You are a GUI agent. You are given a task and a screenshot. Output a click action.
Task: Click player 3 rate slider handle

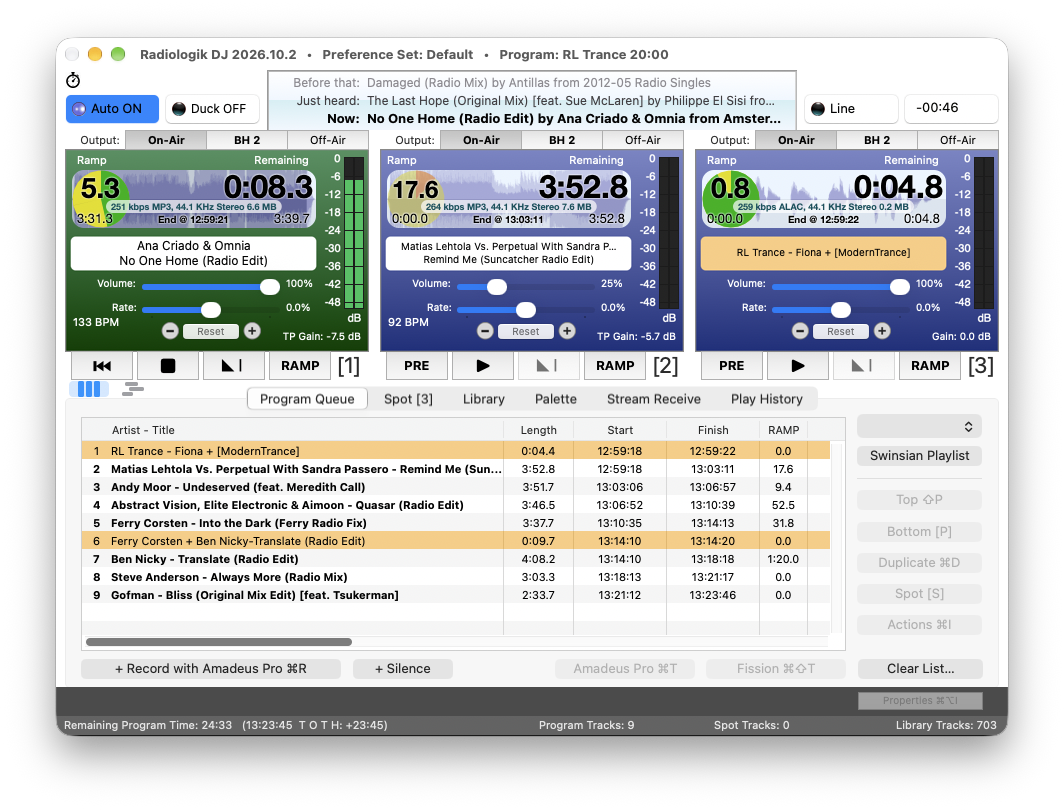[x=841, y=310]
